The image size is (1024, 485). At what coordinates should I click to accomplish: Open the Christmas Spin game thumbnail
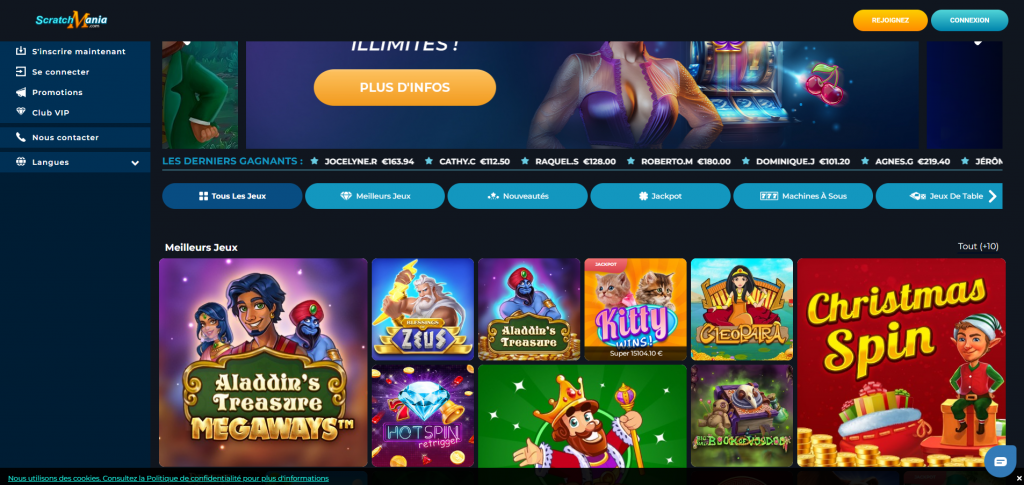click(901, 362)
